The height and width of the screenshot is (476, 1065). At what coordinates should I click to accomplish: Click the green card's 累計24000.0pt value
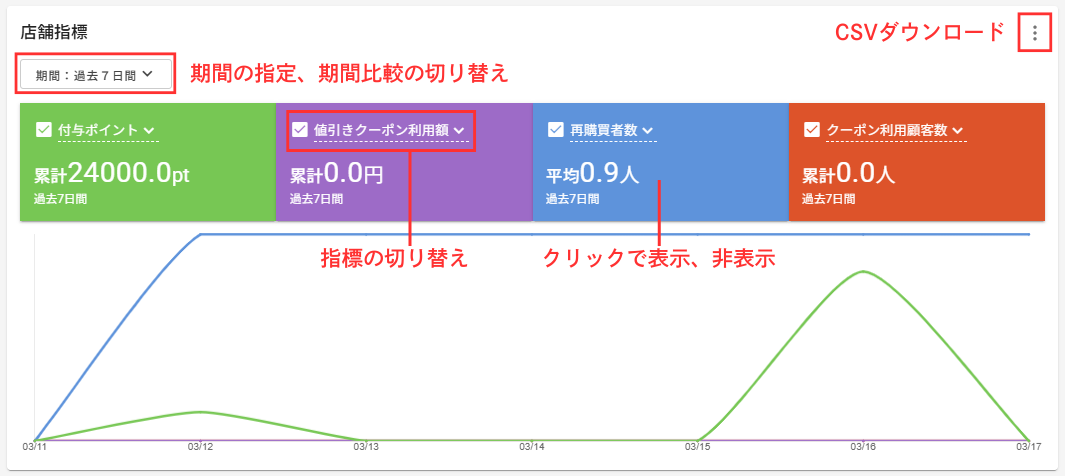[x=111, y=175]
